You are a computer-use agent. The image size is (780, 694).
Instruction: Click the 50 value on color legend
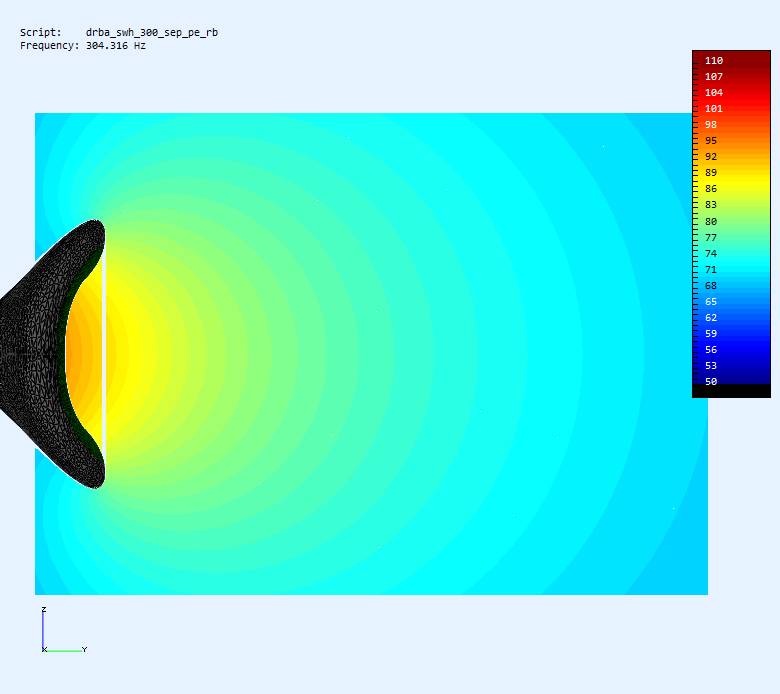tap(711, 382)
